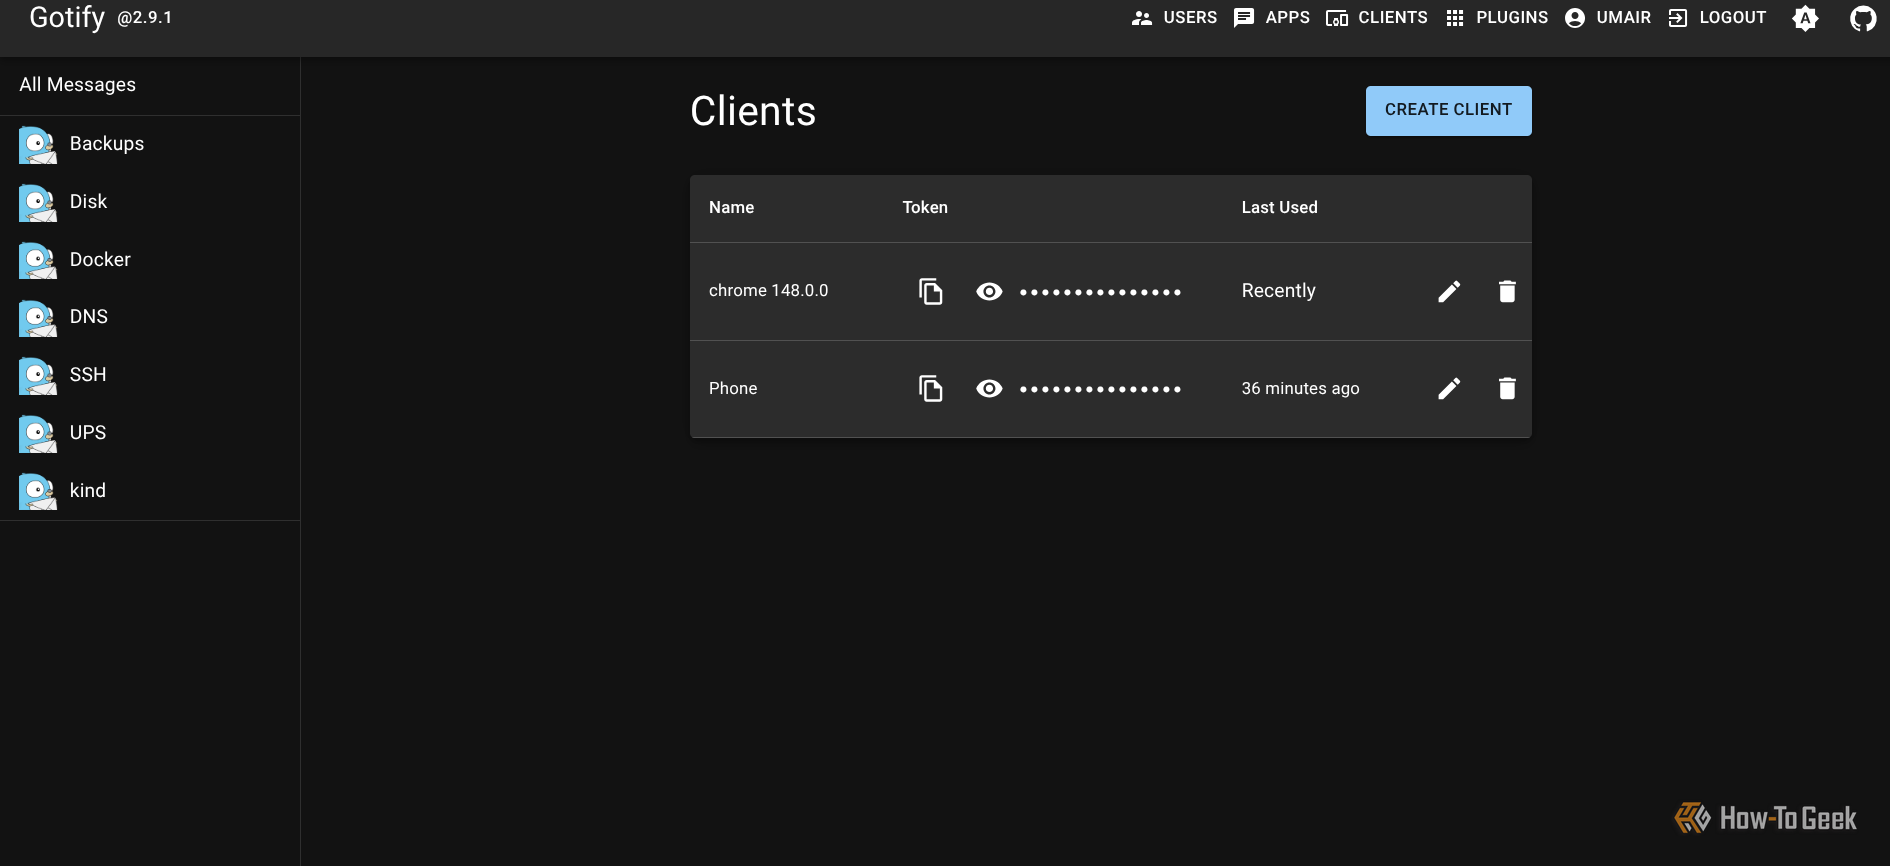Toggle the light/dark theme icon
This screenshot has height=866, width=1890.
point(1805,18)
